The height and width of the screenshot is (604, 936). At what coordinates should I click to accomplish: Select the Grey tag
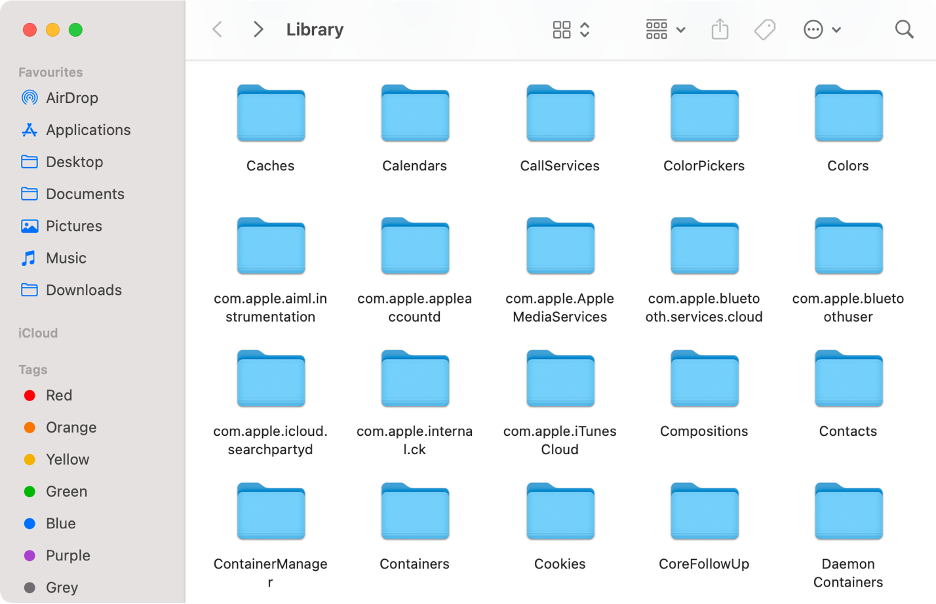(51, 588)
